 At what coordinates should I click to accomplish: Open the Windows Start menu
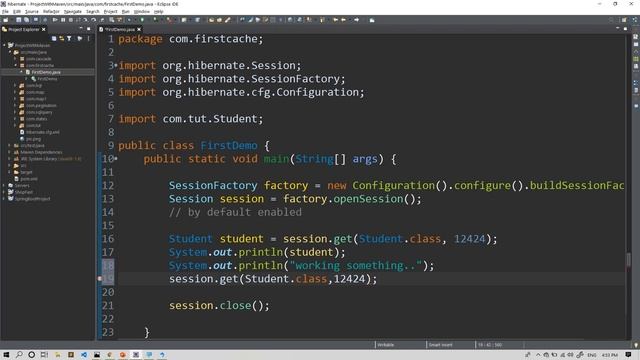[6, 355]
